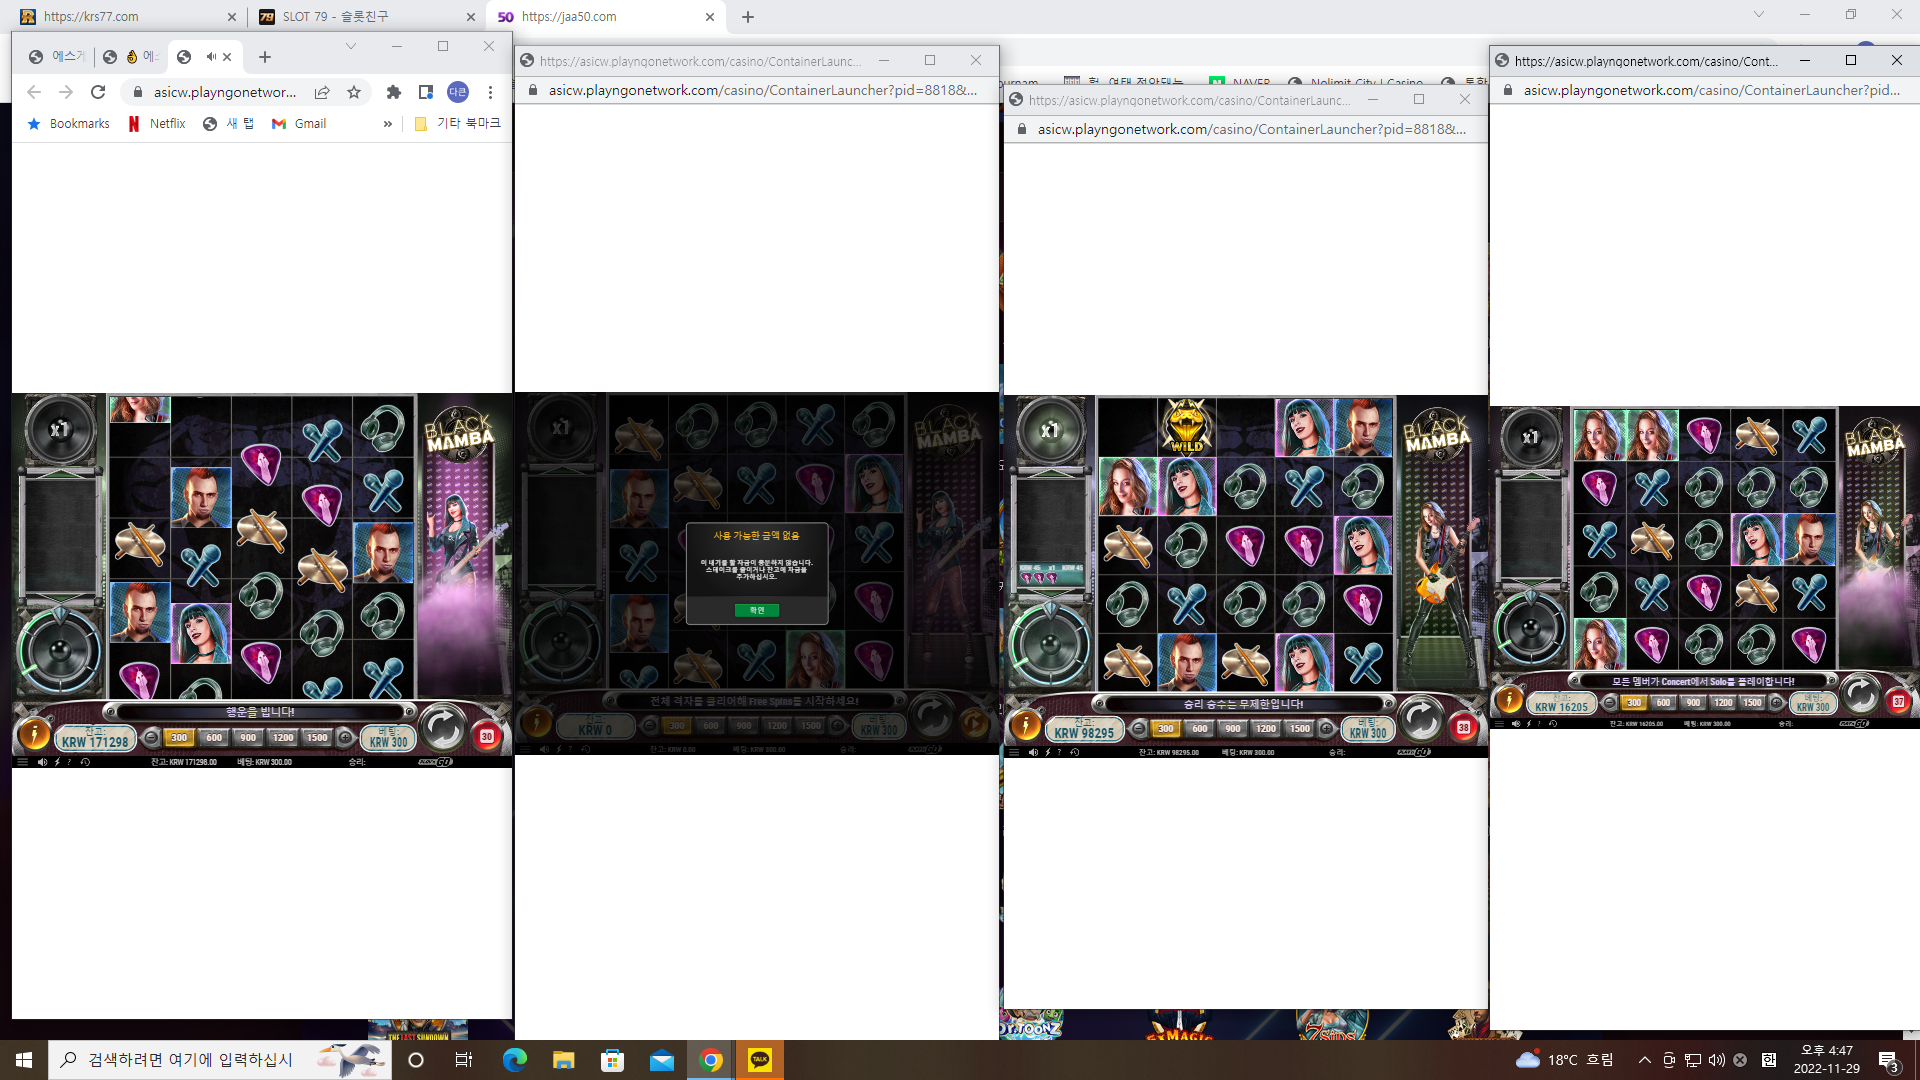
Task: Click the address bar URL in the rightmost window
Action: (1711, 90)
